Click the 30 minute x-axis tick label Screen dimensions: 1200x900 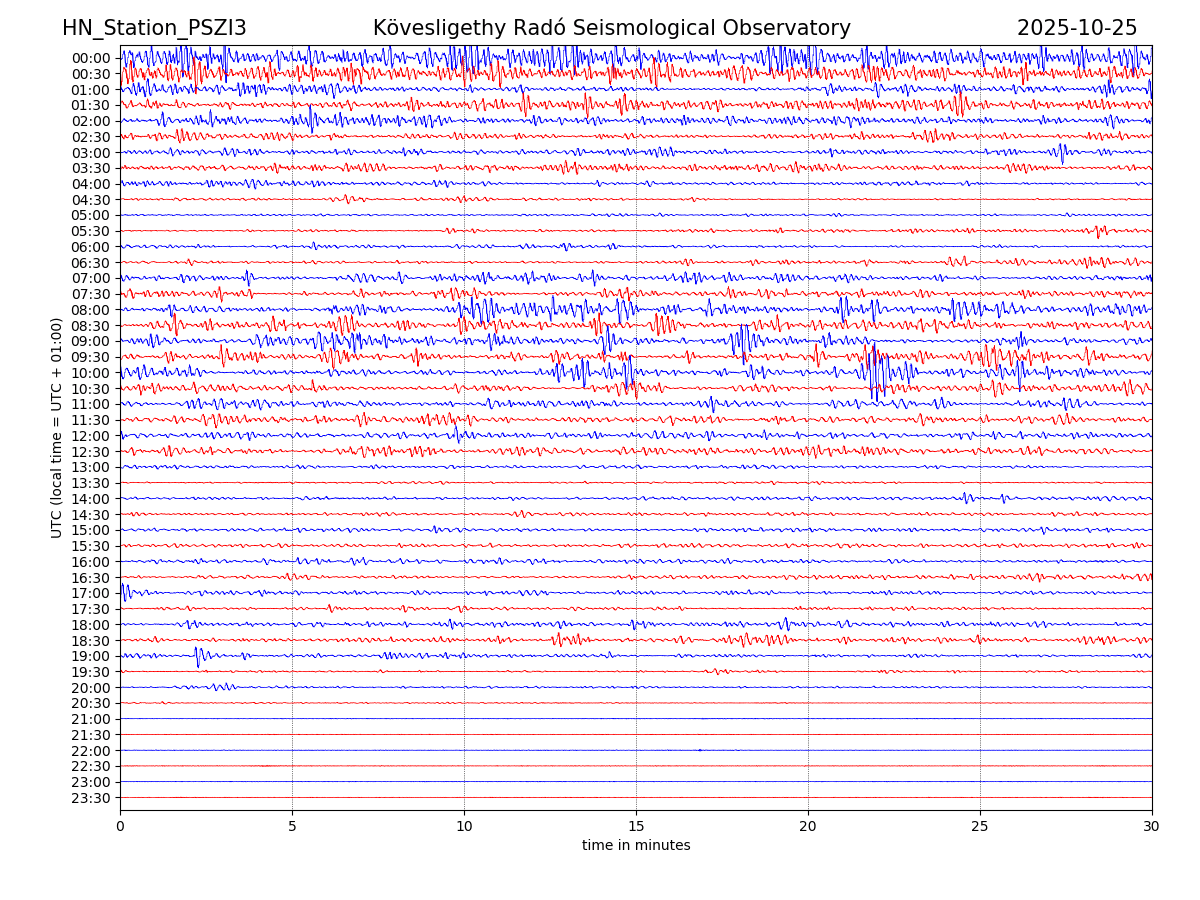click(1152, 826)
